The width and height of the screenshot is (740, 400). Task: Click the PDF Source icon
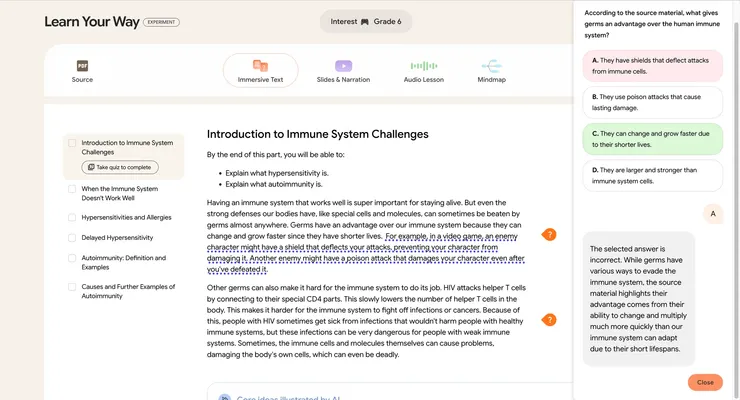click(82, 65)
